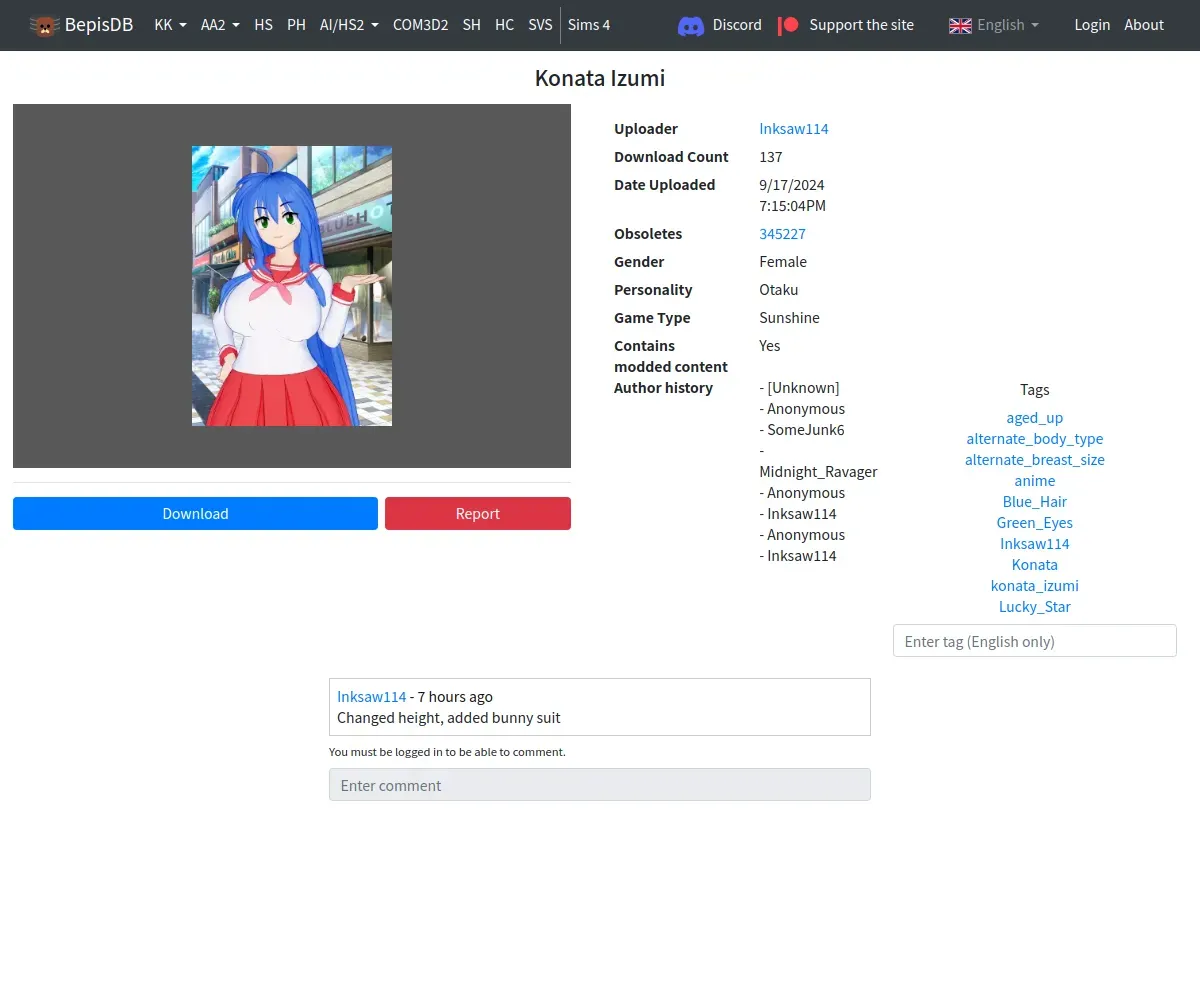Select the alternate_breast_size tag
The height and width of the screenshot is (1000, 1200).
(x=1035, y=460)
